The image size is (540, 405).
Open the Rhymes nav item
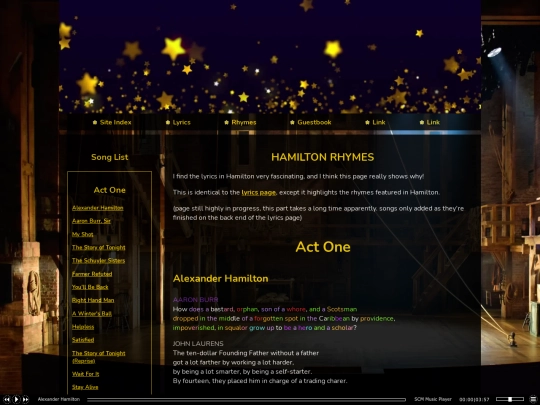point(244,122)
